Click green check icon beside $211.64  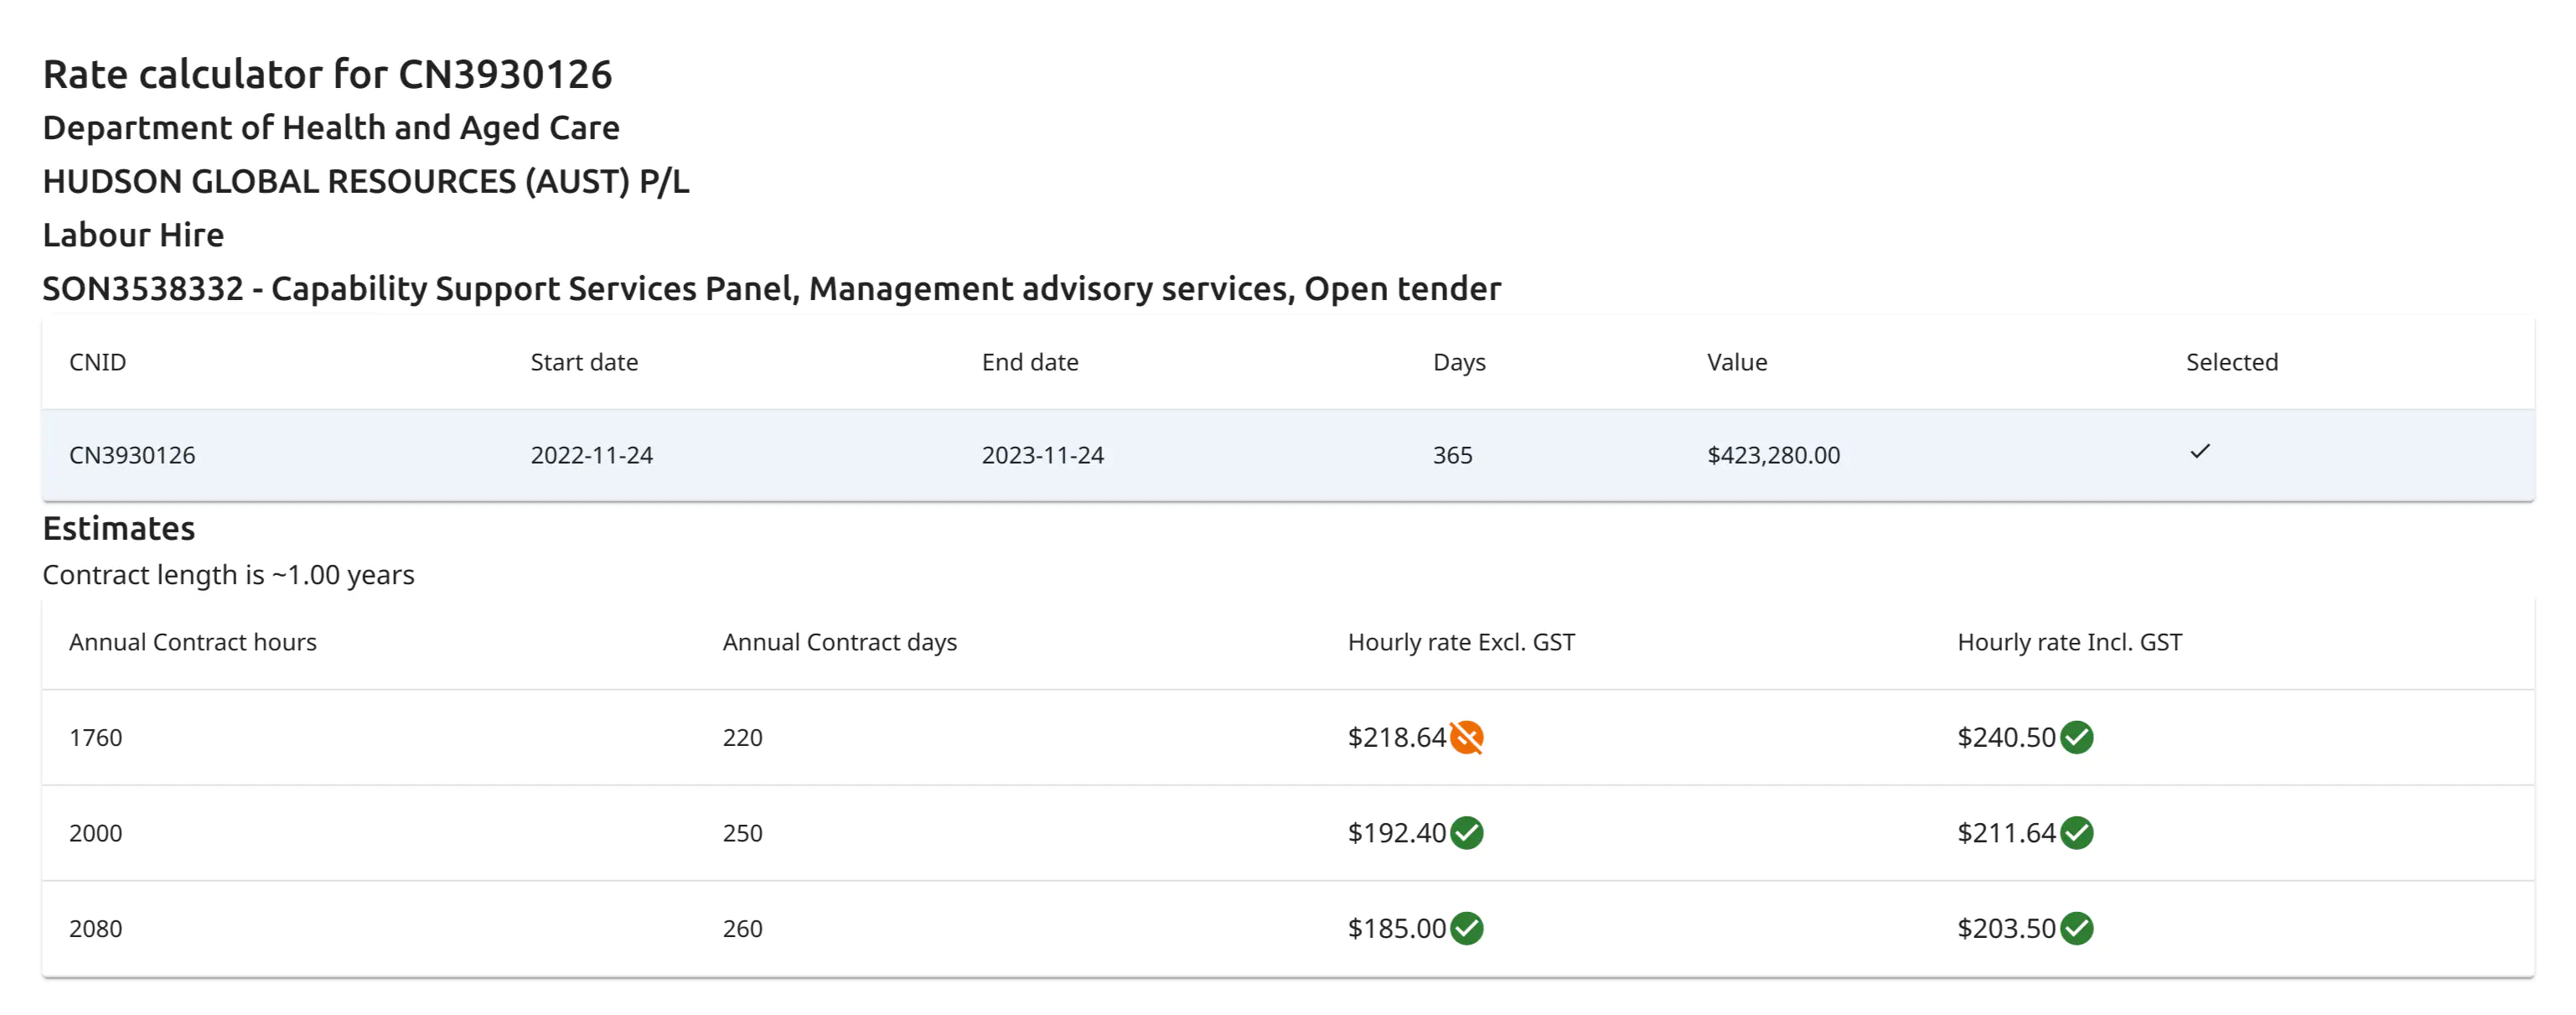coord(2076,832)
